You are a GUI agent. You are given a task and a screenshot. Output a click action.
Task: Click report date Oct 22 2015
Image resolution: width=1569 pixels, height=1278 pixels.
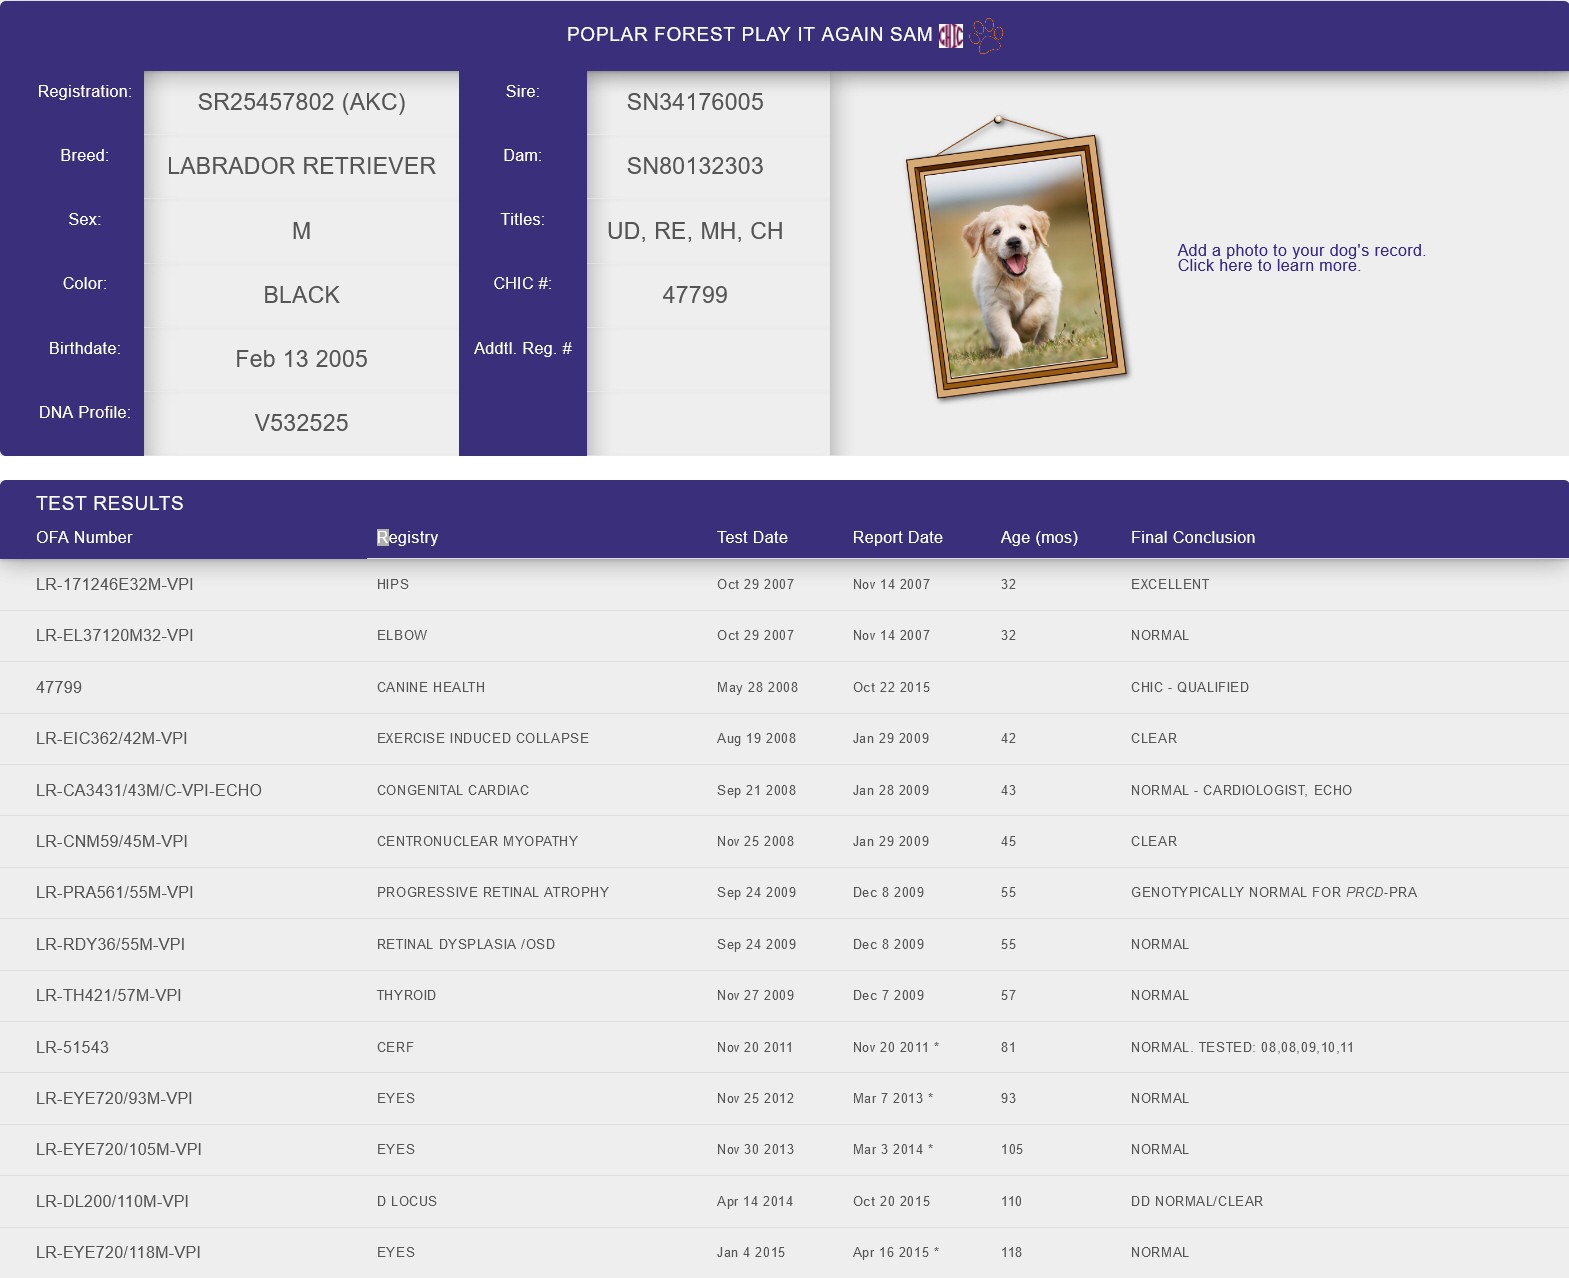tap(891, 687)
